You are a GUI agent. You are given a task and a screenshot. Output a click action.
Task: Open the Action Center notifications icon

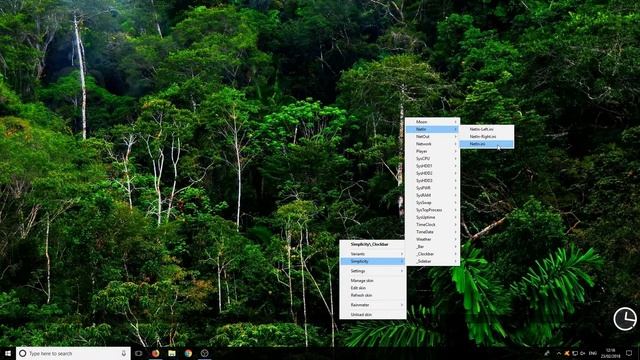[x=629, y=353]
